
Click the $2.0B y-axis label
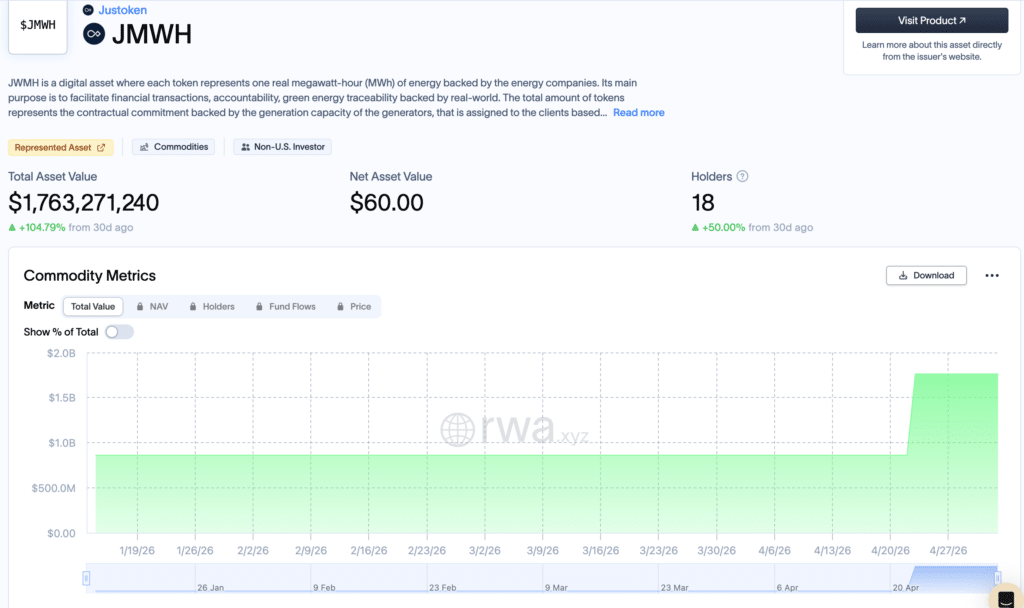click(x=61, y=353)
